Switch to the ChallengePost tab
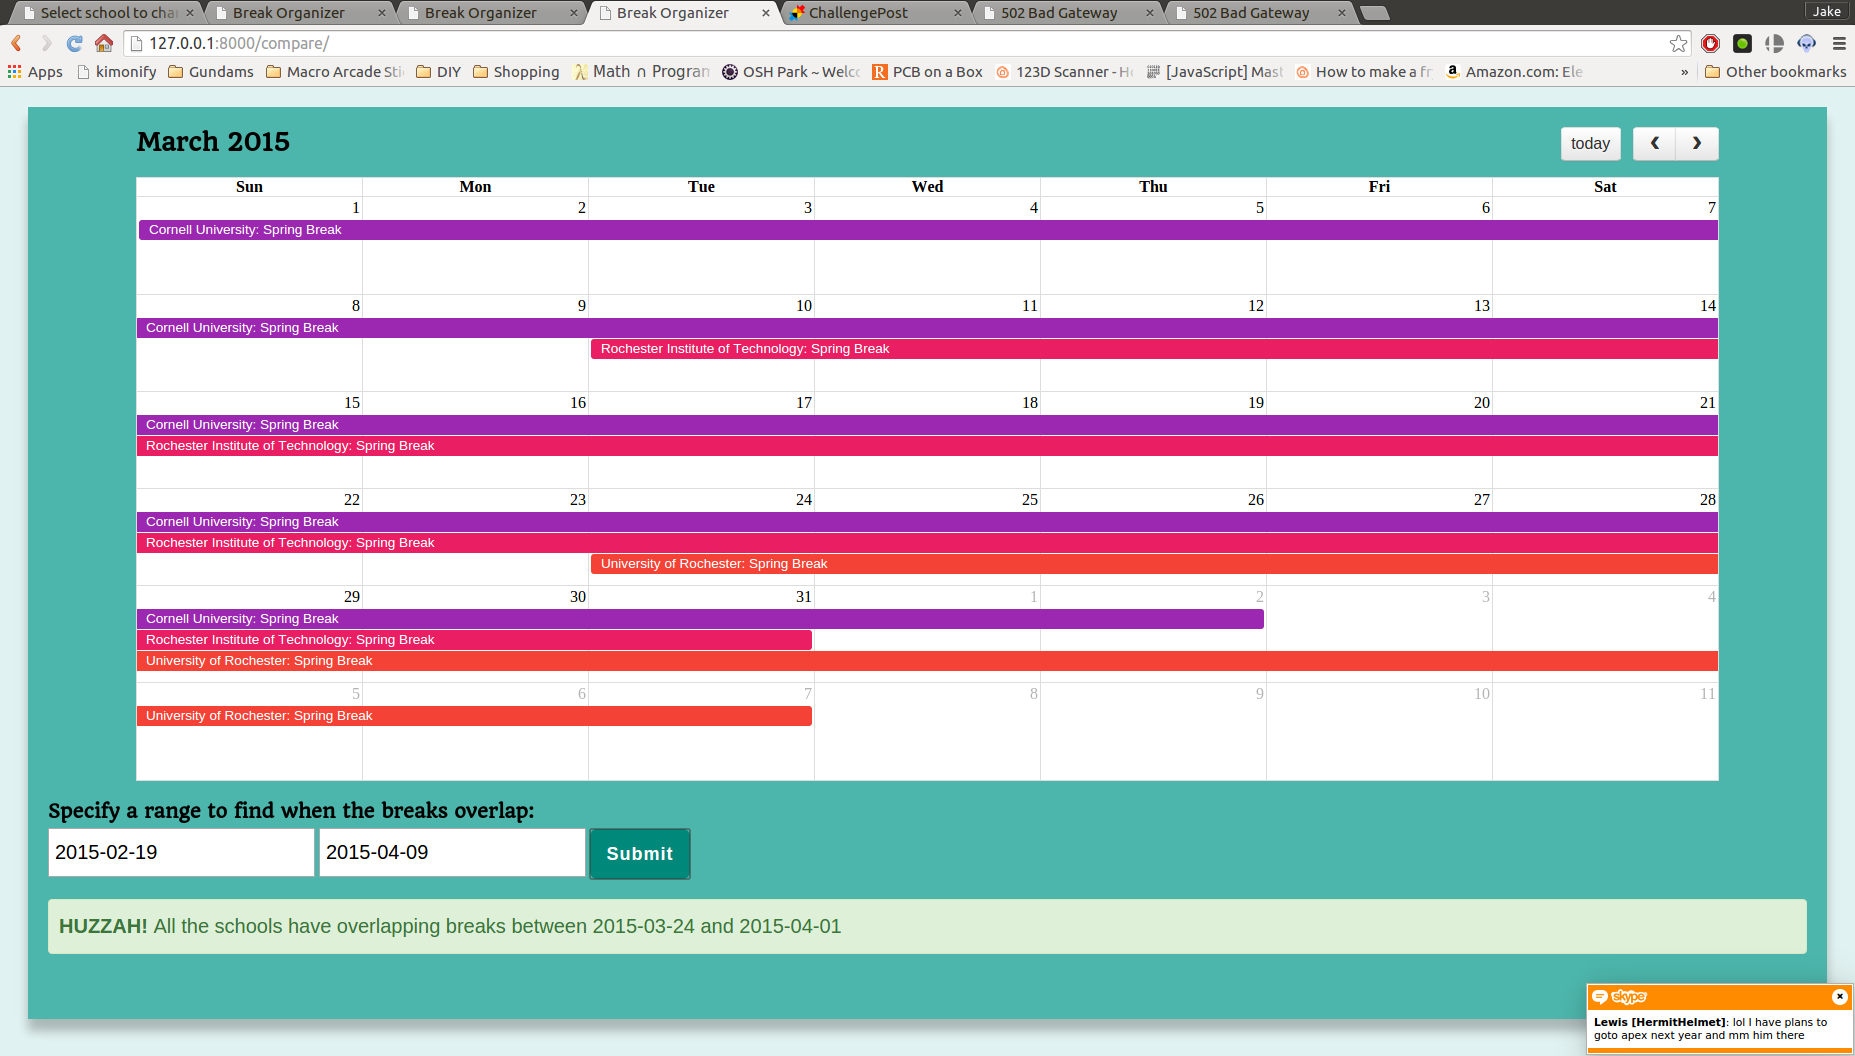This screenshot has height=1056, width=1855. point(877,13)
